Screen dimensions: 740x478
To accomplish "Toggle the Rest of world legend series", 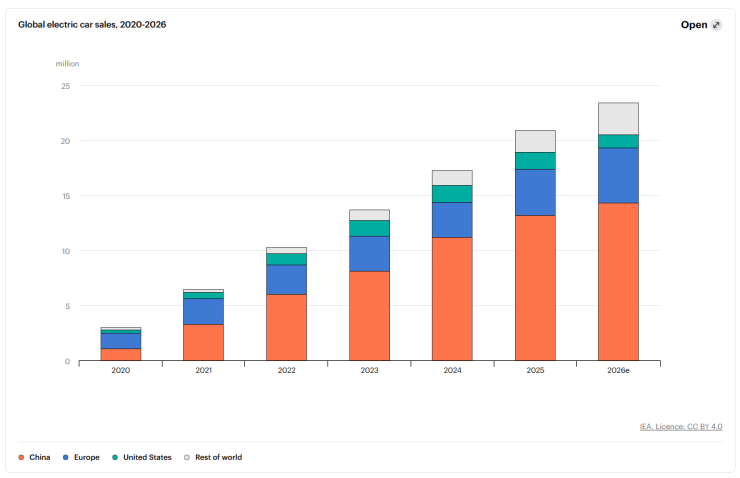I will point(213,457).
